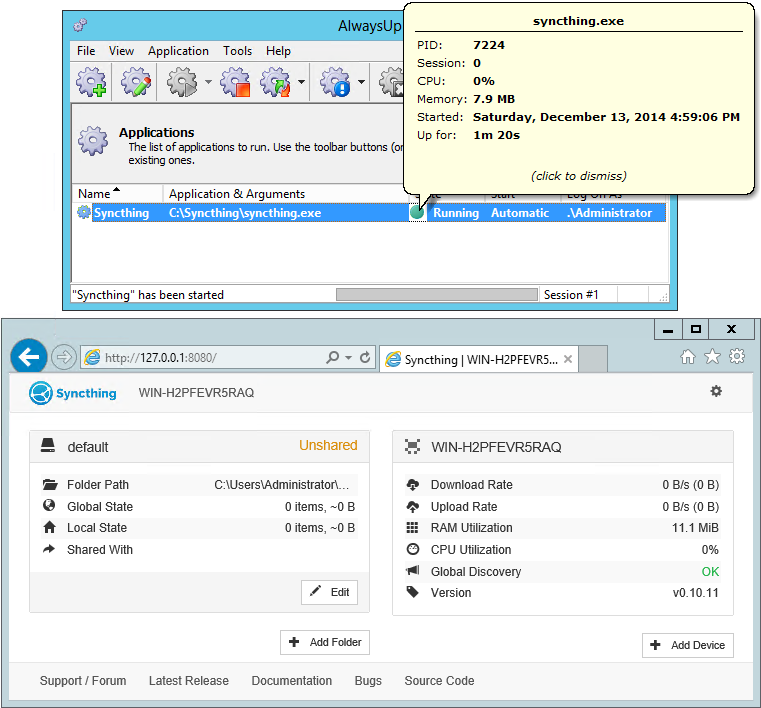Image resolution: width=761 pixels, height=708 pixels.
Task: Click the Version value v0.10.11
Action: pos(695,593)
